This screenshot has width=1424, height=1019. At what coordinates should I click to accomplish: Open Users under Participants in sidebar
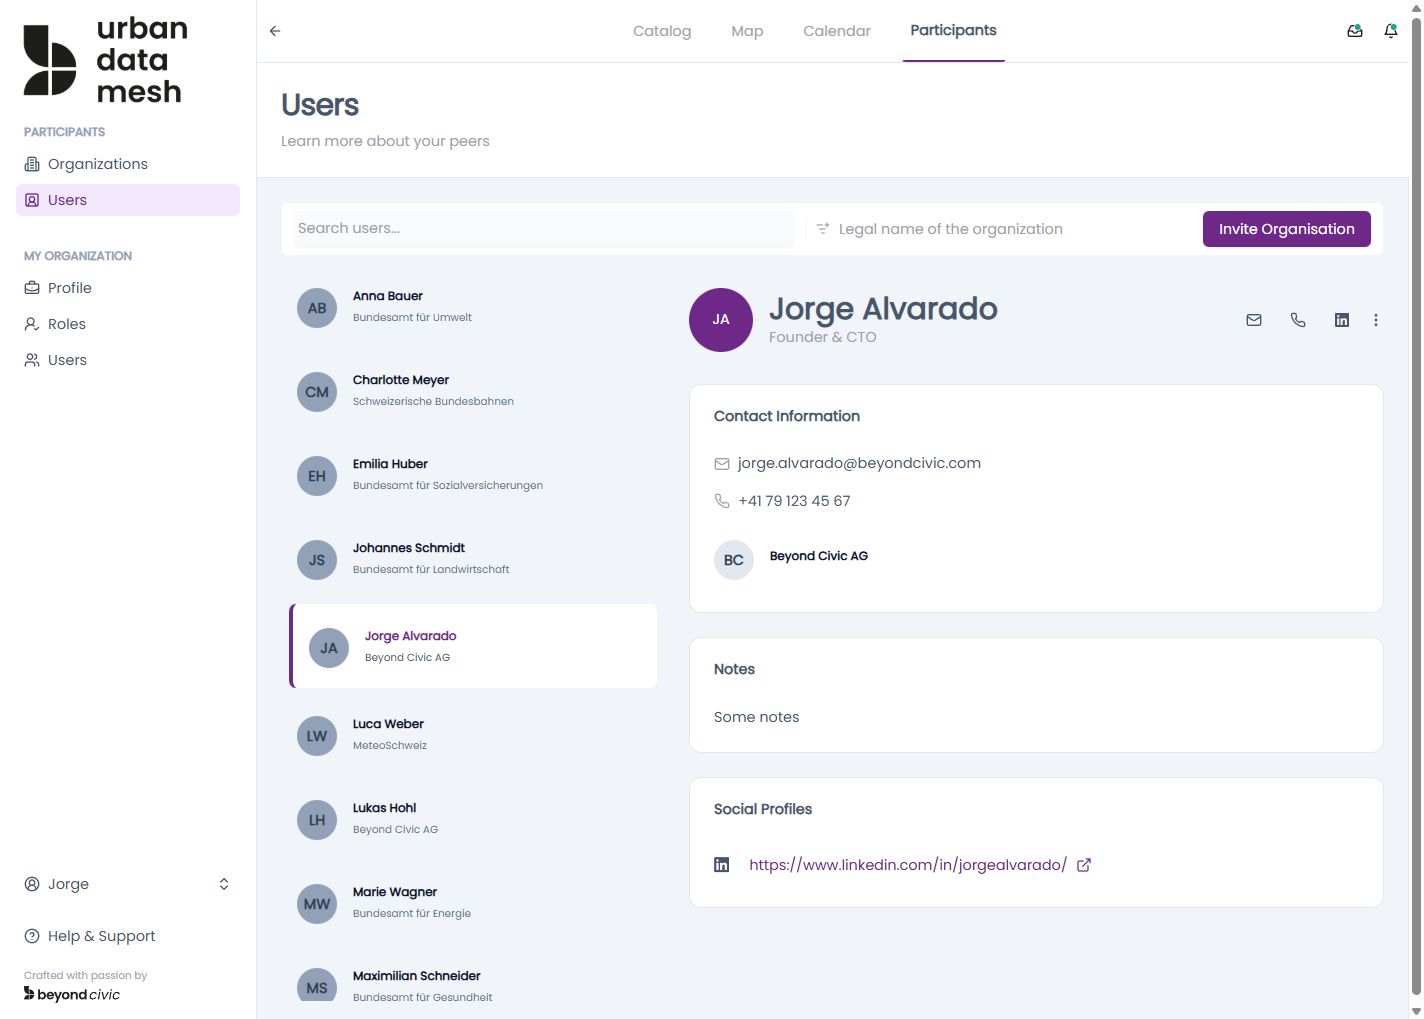[128, 200]
